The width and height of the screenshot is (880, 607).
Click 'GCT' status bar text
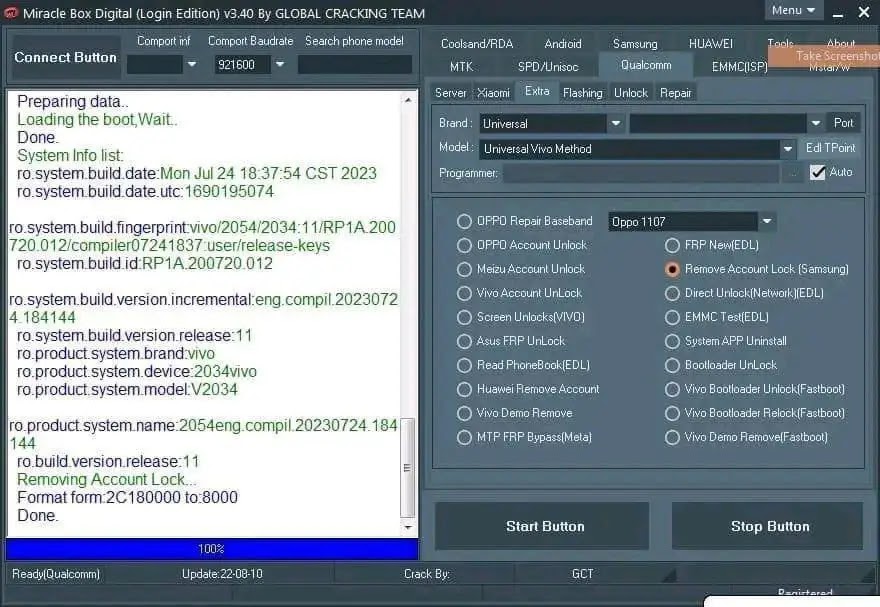pyautogui.click(x=583, y=574)
